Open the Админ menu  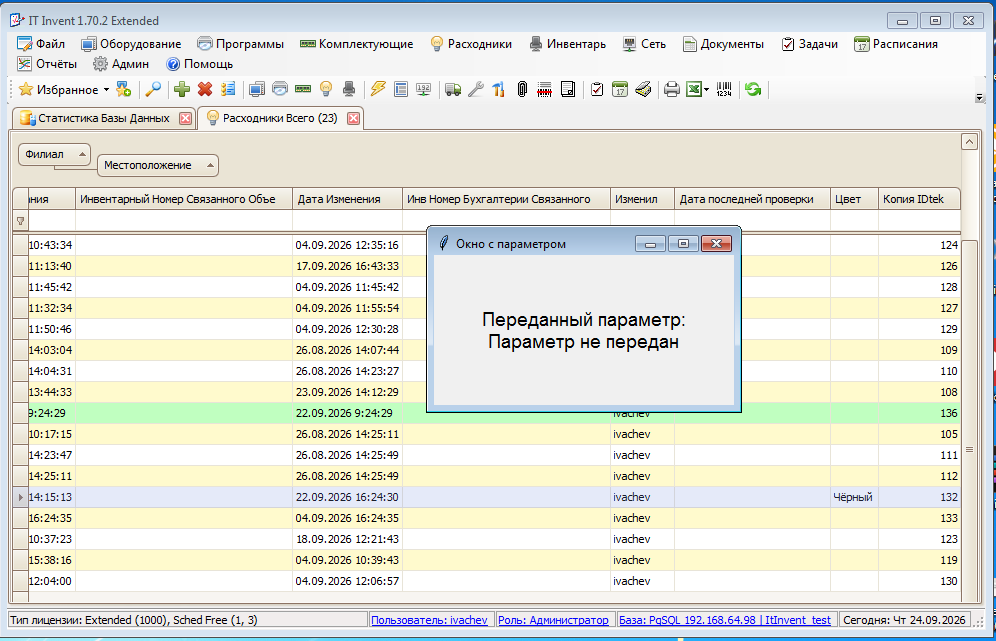pos(121,64)
